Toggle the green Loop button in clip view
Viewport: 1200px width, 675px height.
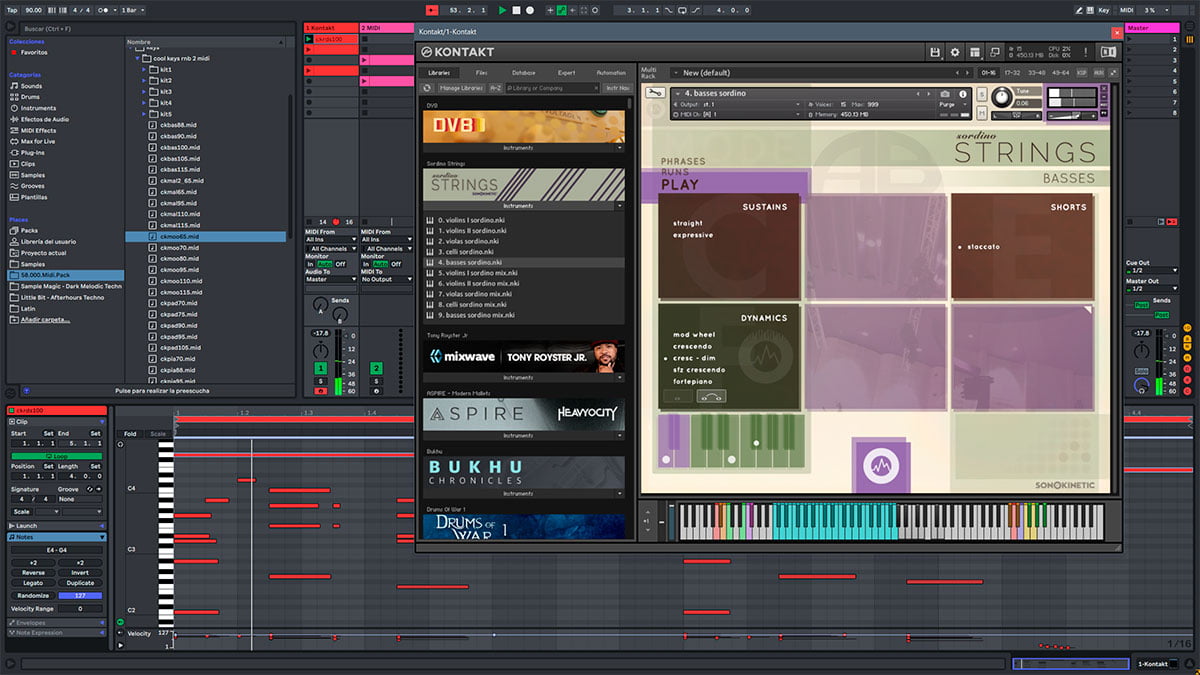(56, 456)
